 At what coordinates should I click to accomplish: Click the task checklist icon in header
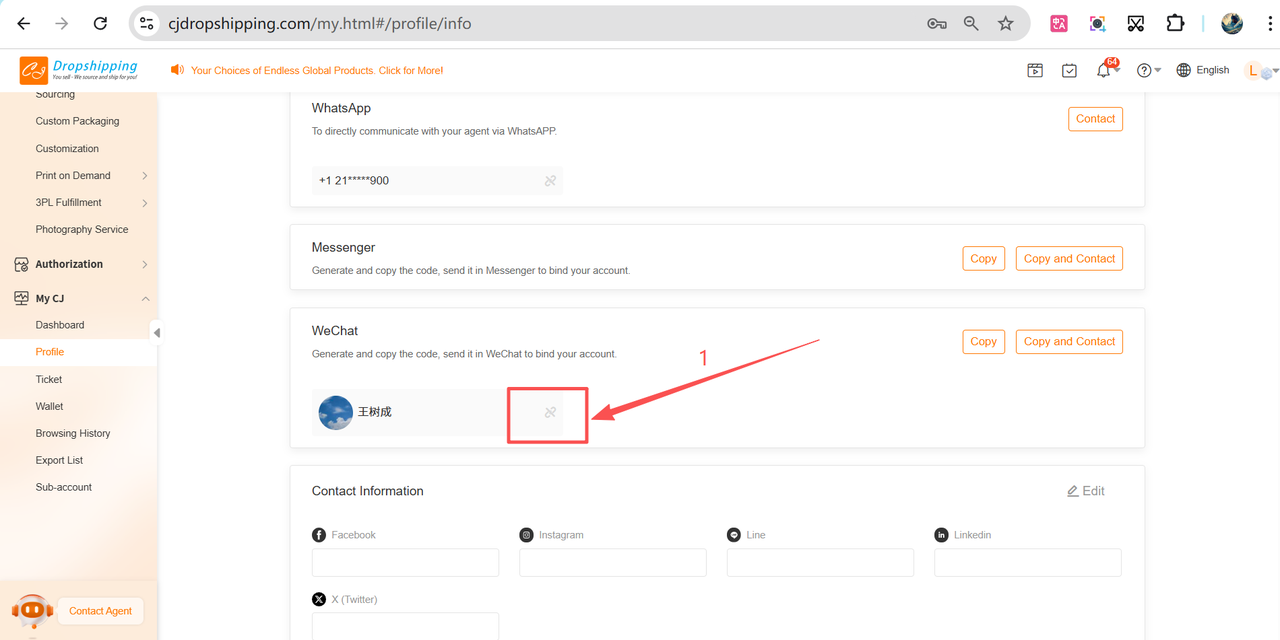[1069, 70]
